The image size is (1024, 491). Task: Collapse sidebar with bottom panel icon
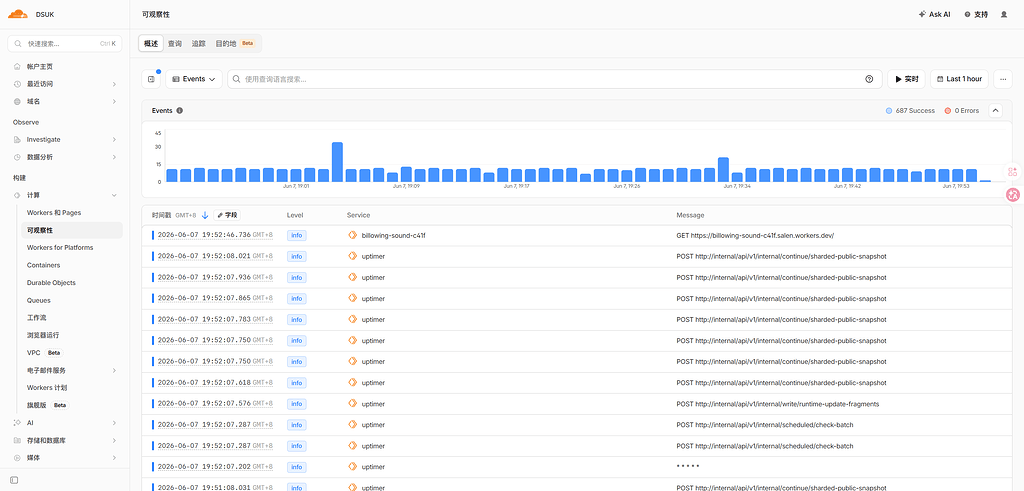[x=14, y=480]
